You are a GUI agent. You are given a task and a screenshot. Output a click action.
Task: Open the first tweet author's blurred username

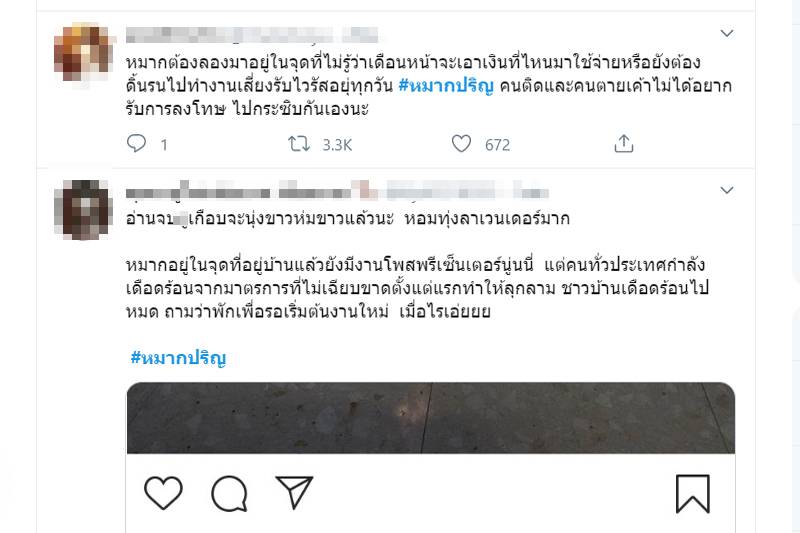click(x=252, y=34)
